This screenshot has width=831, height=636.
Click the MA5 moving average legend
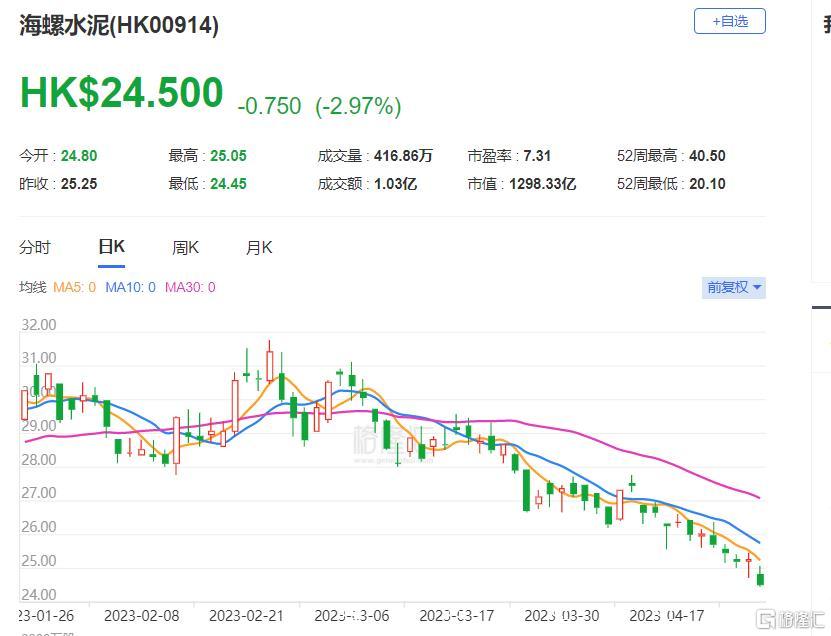(75, 287)
